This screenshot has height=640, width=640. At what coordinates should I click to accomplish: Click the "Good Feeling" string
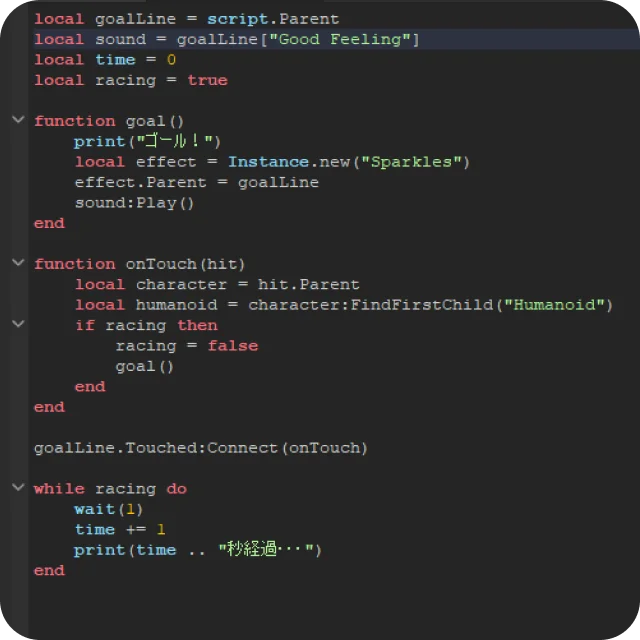point(340,40)
